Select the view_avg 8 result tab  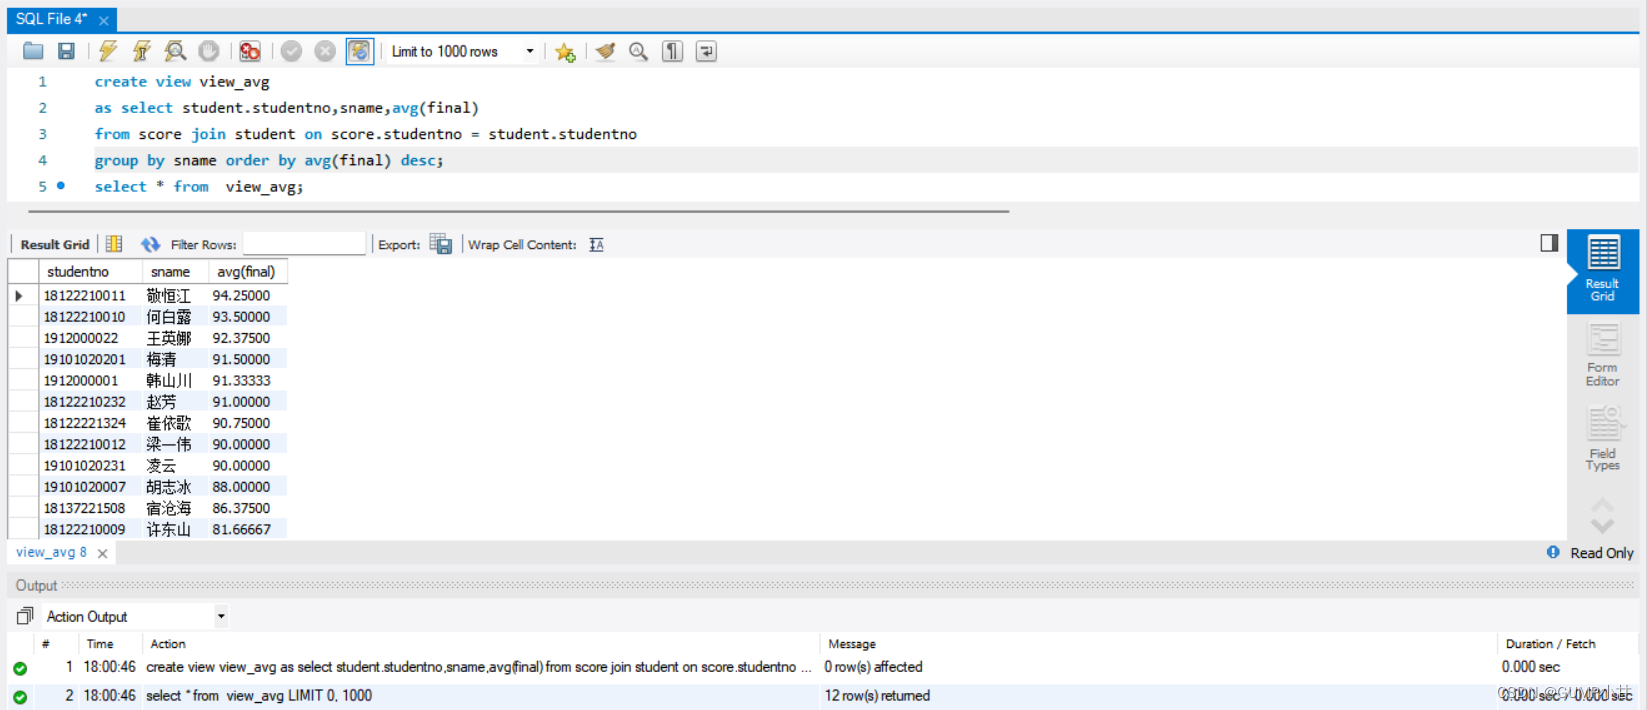tap(51, 552)
